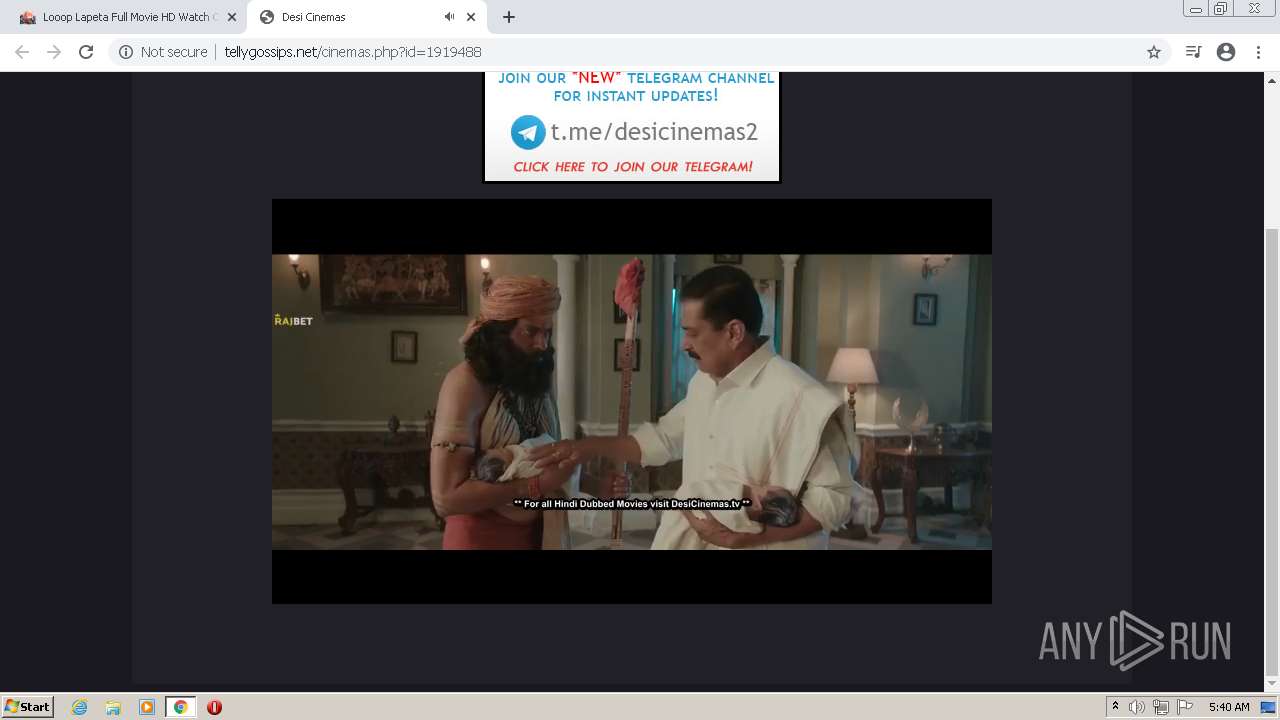Open the media control button

coord(1193,52)
